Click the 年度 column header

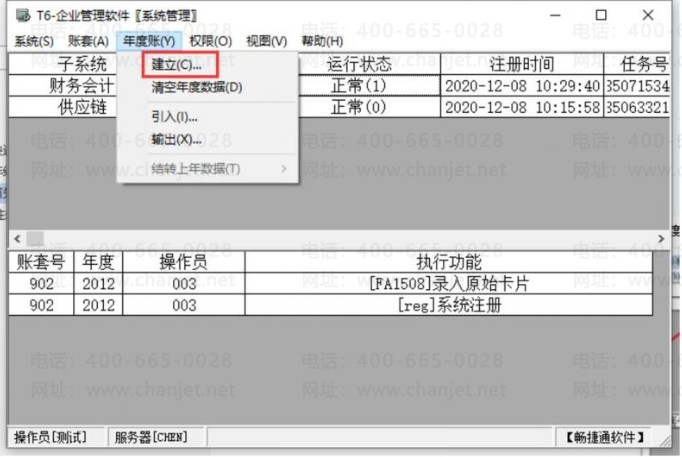coord(98,262)
